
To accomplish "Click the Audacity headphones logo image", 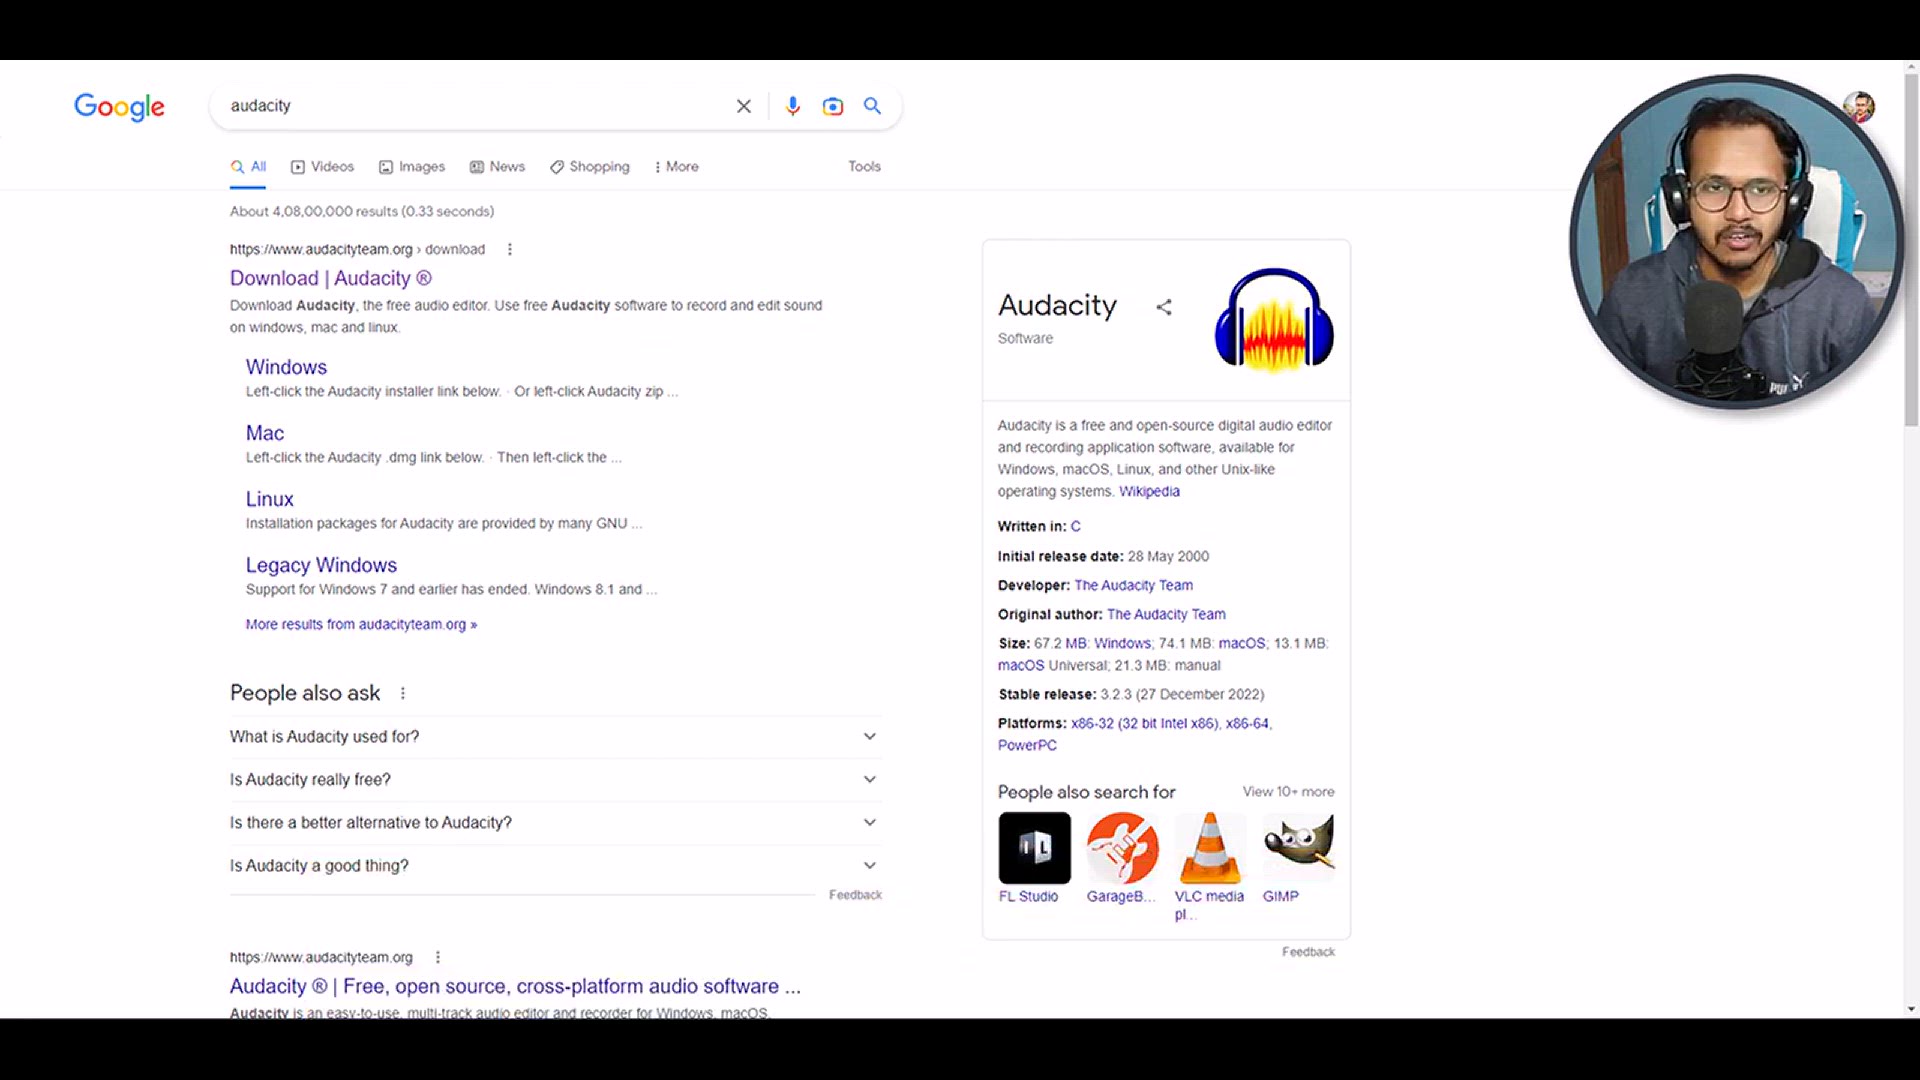I will point(1274,320).
